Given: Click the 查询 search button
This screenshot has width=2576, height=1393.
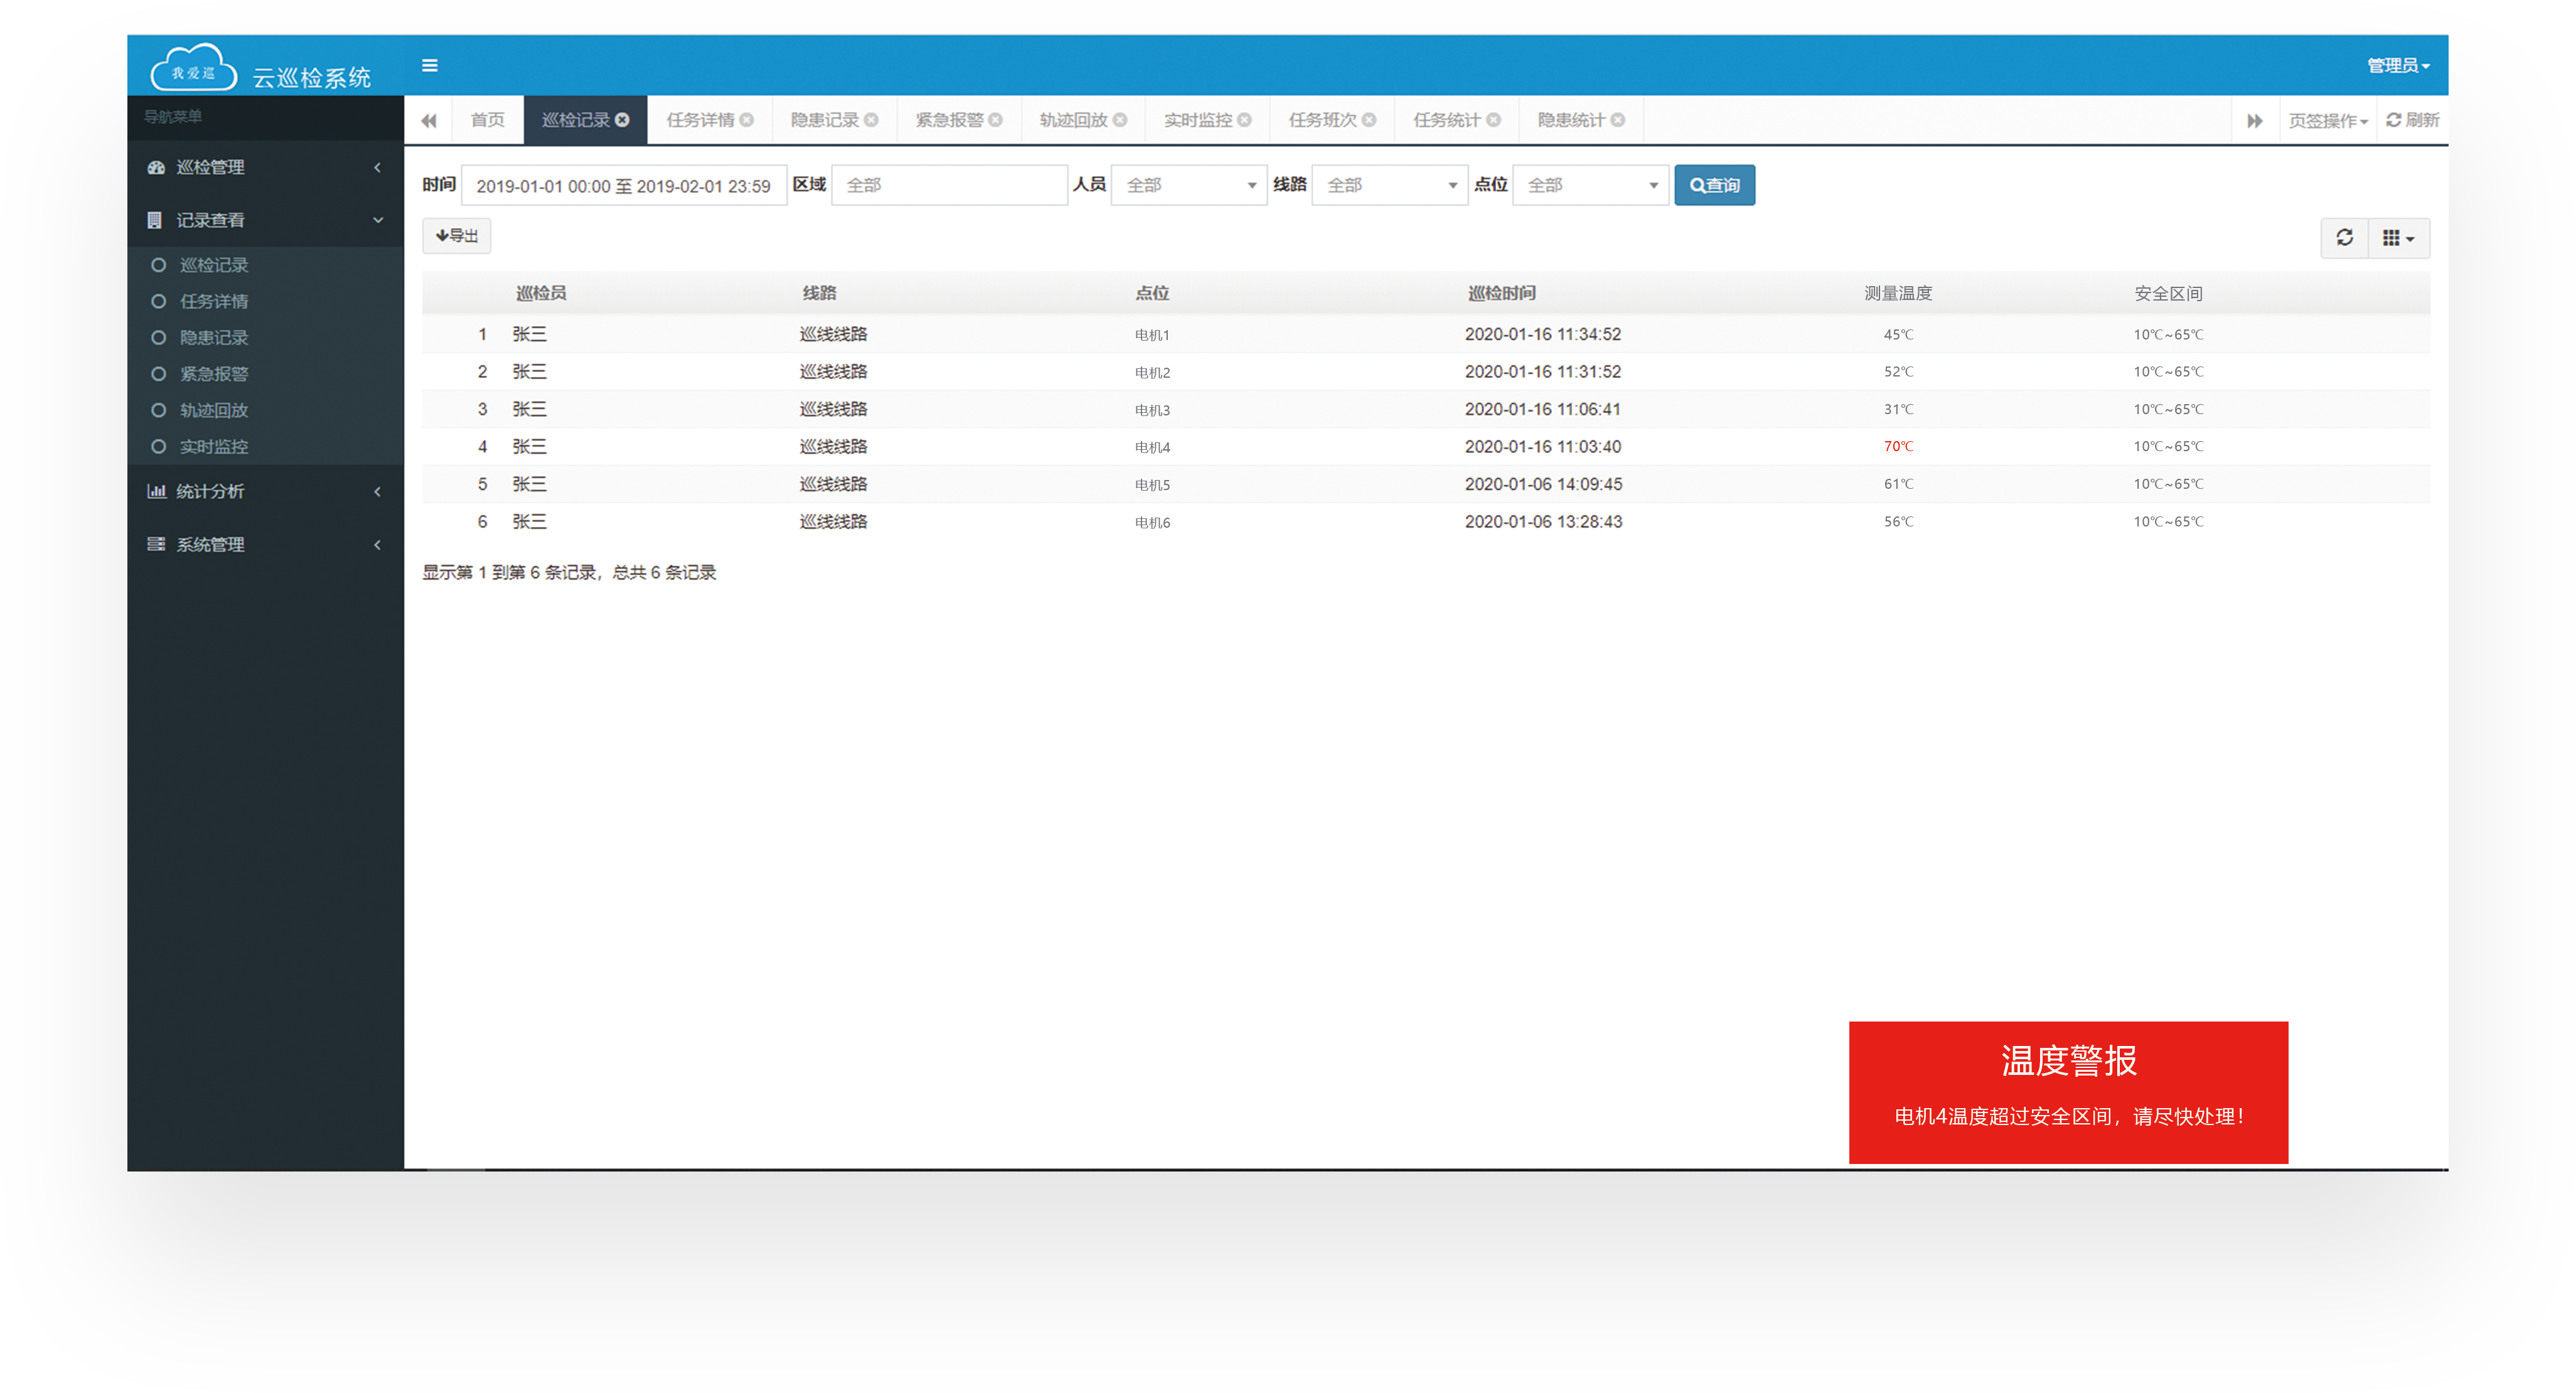Looking at the screenshot, I should (x=1714, y=185).
